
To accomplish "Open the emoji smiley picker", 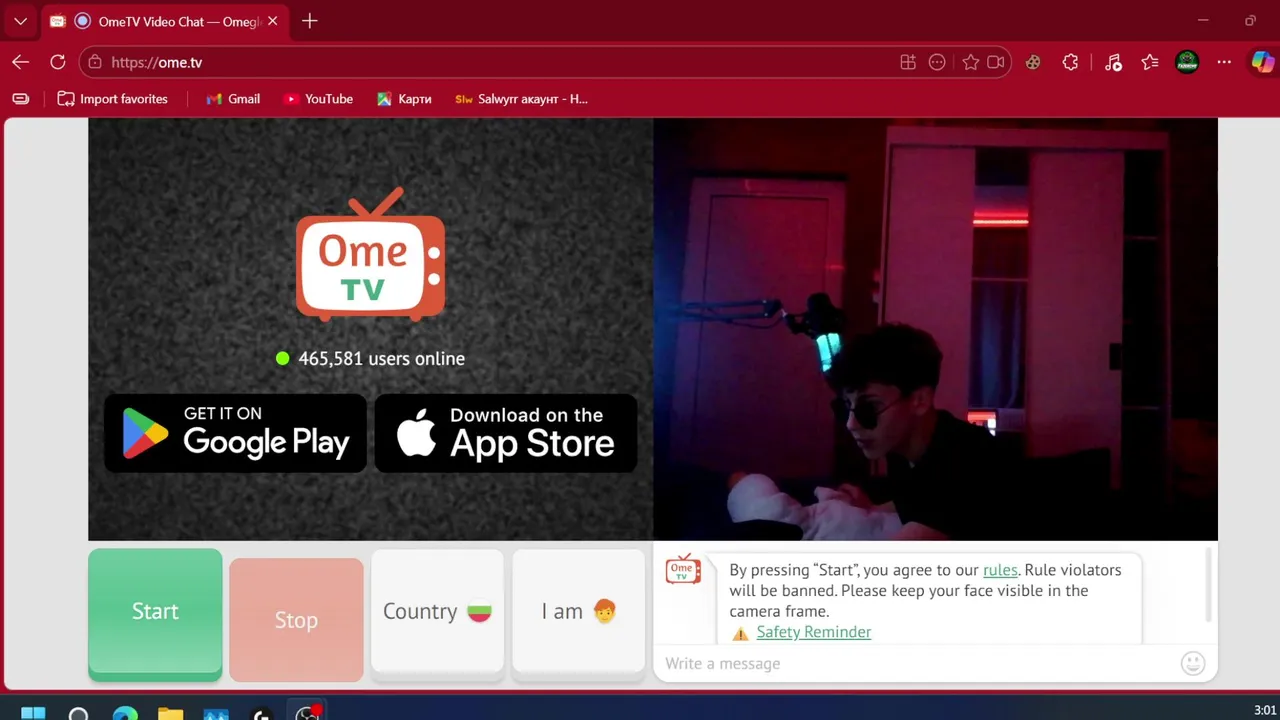I will (x=1193, y=663).
